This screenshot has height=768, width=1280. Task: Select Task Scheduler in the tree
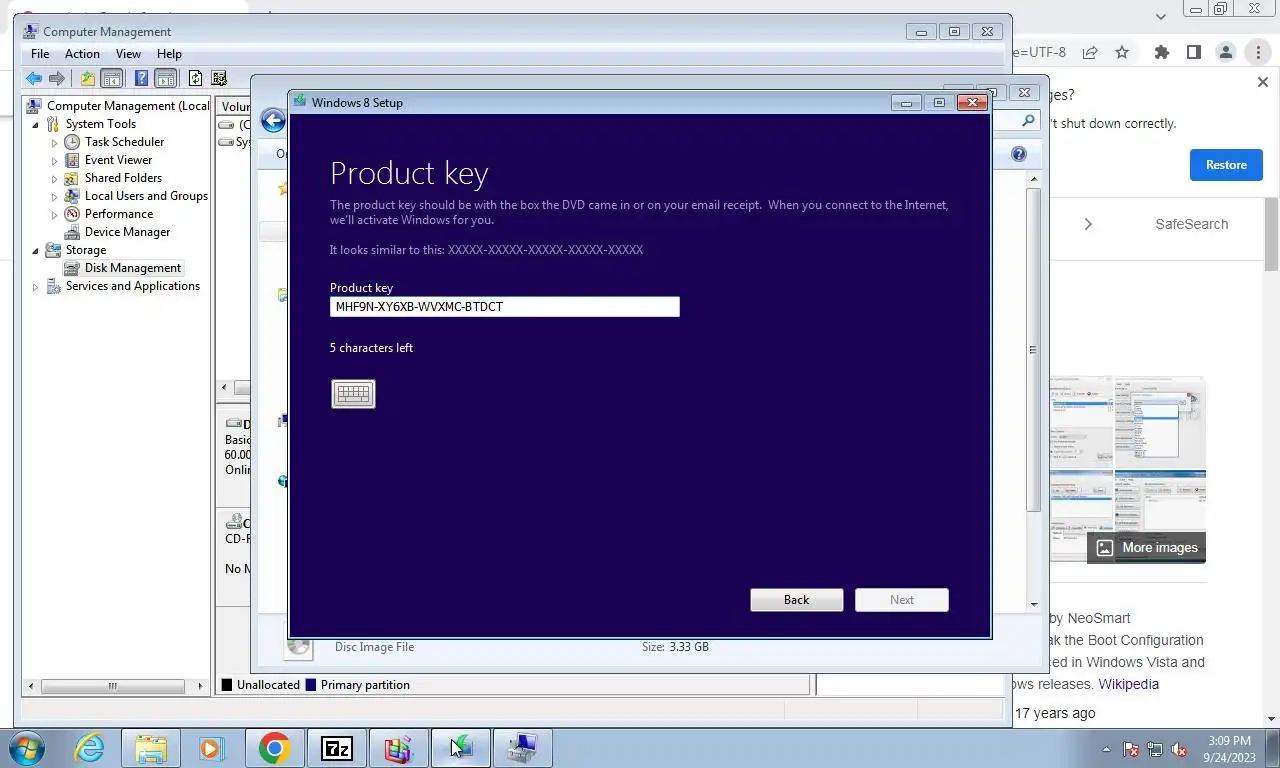click(x=124, y=142)
